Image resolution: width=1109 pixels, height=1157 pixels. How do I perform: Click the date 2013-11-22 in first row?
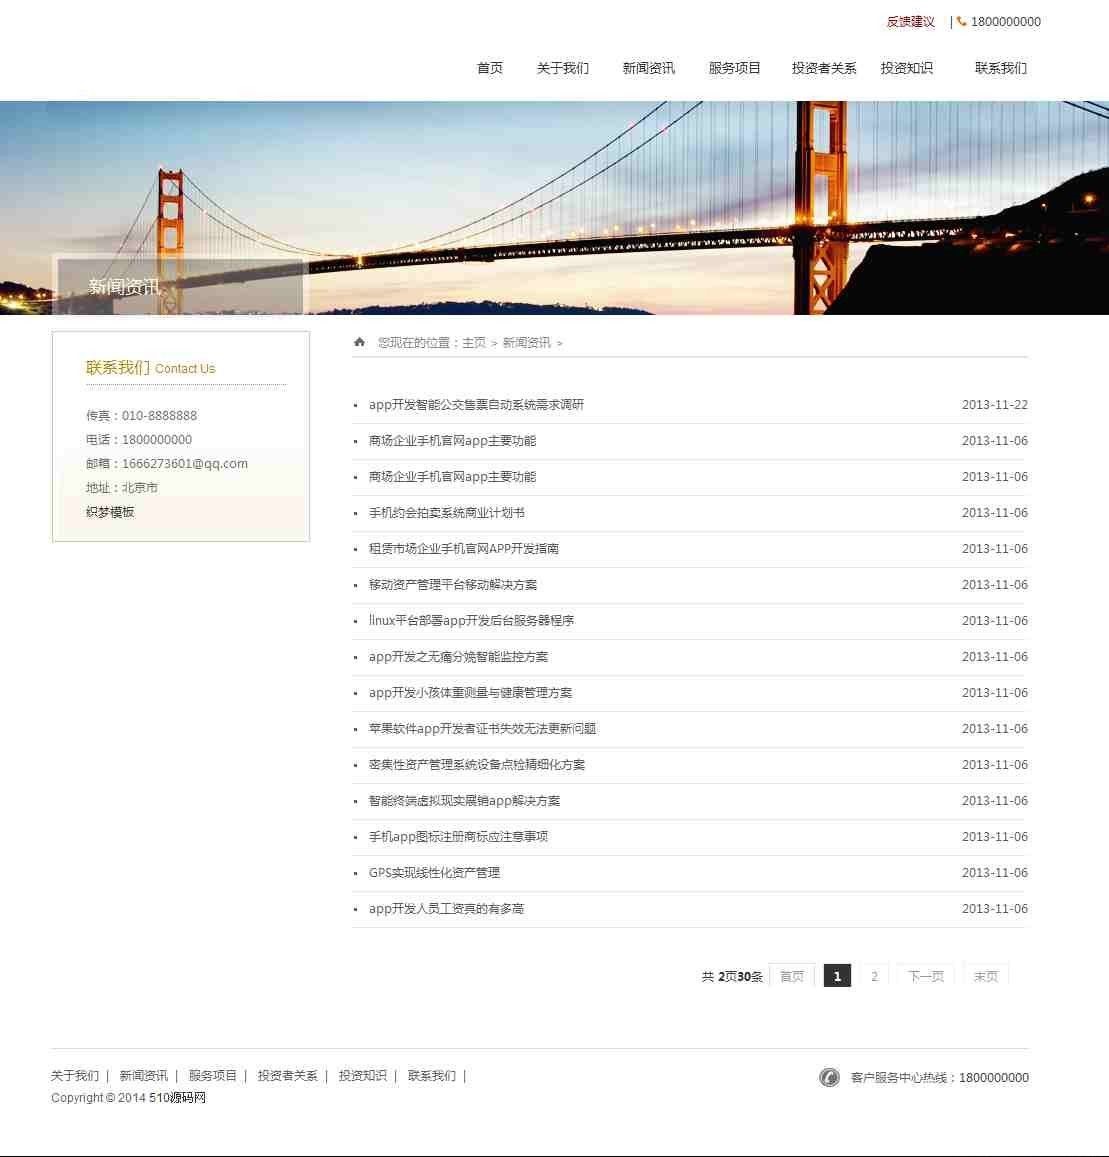click(x=995, y=404)
